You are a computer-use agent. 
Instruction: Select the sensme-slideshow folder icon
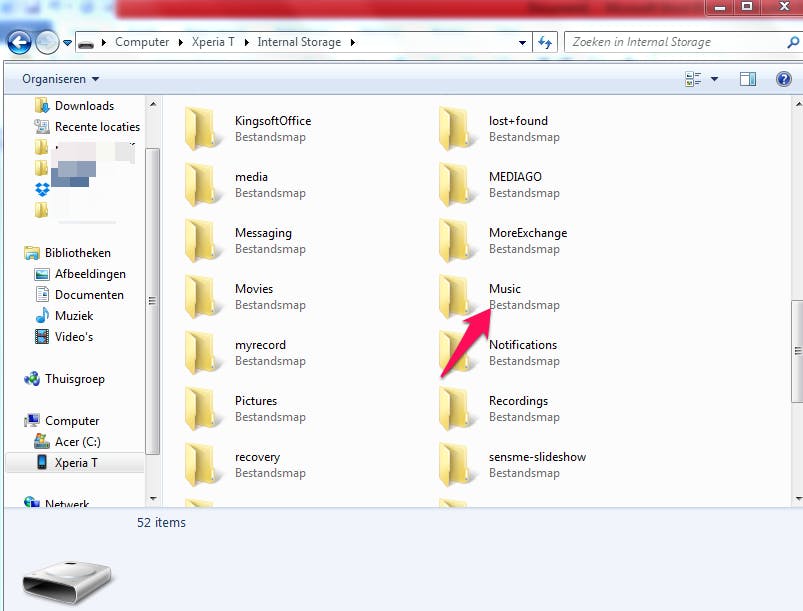click(x=455, y=465)
